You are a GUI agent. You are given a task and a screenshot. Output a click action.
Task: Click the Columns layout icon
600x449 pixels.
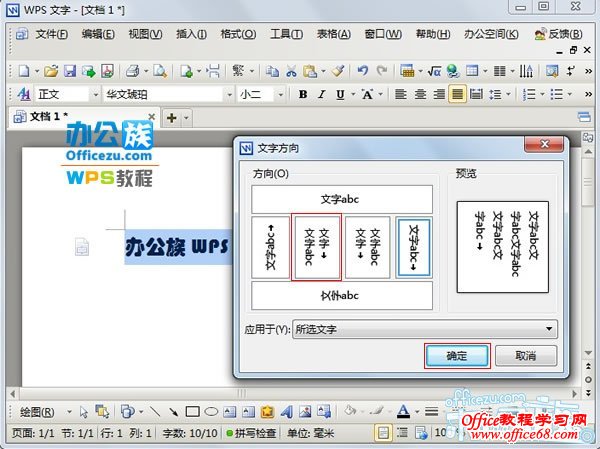pos(499,71)
